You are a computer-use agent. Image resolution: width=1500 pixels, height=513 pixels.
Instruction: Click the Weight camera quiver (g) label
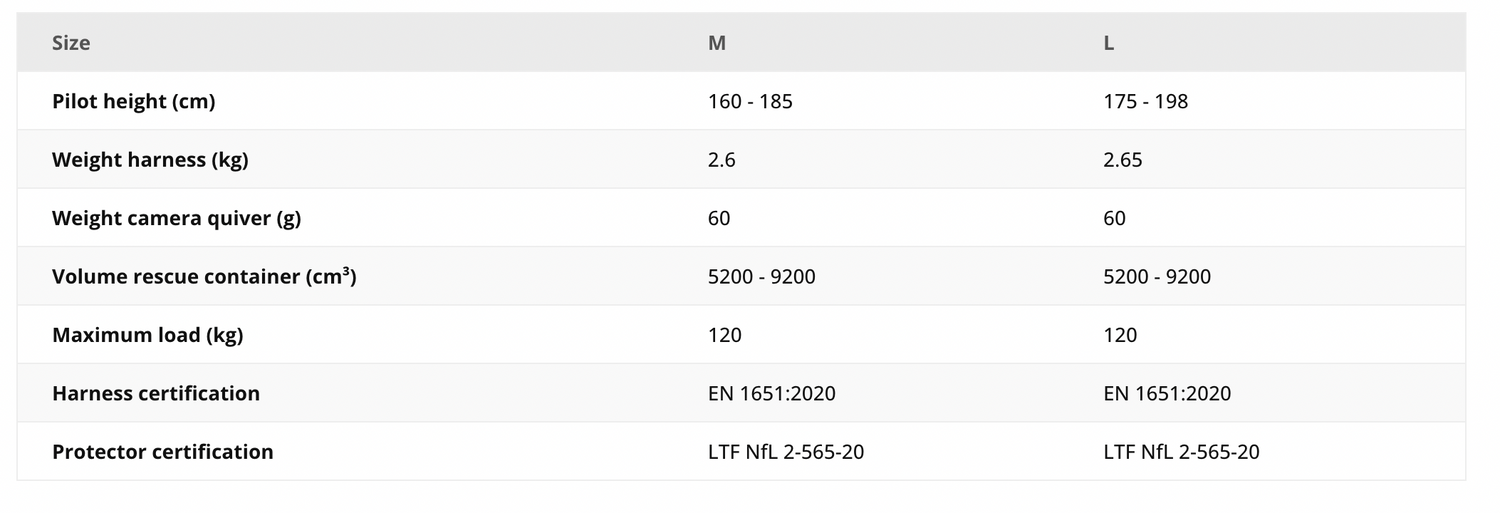176,218
